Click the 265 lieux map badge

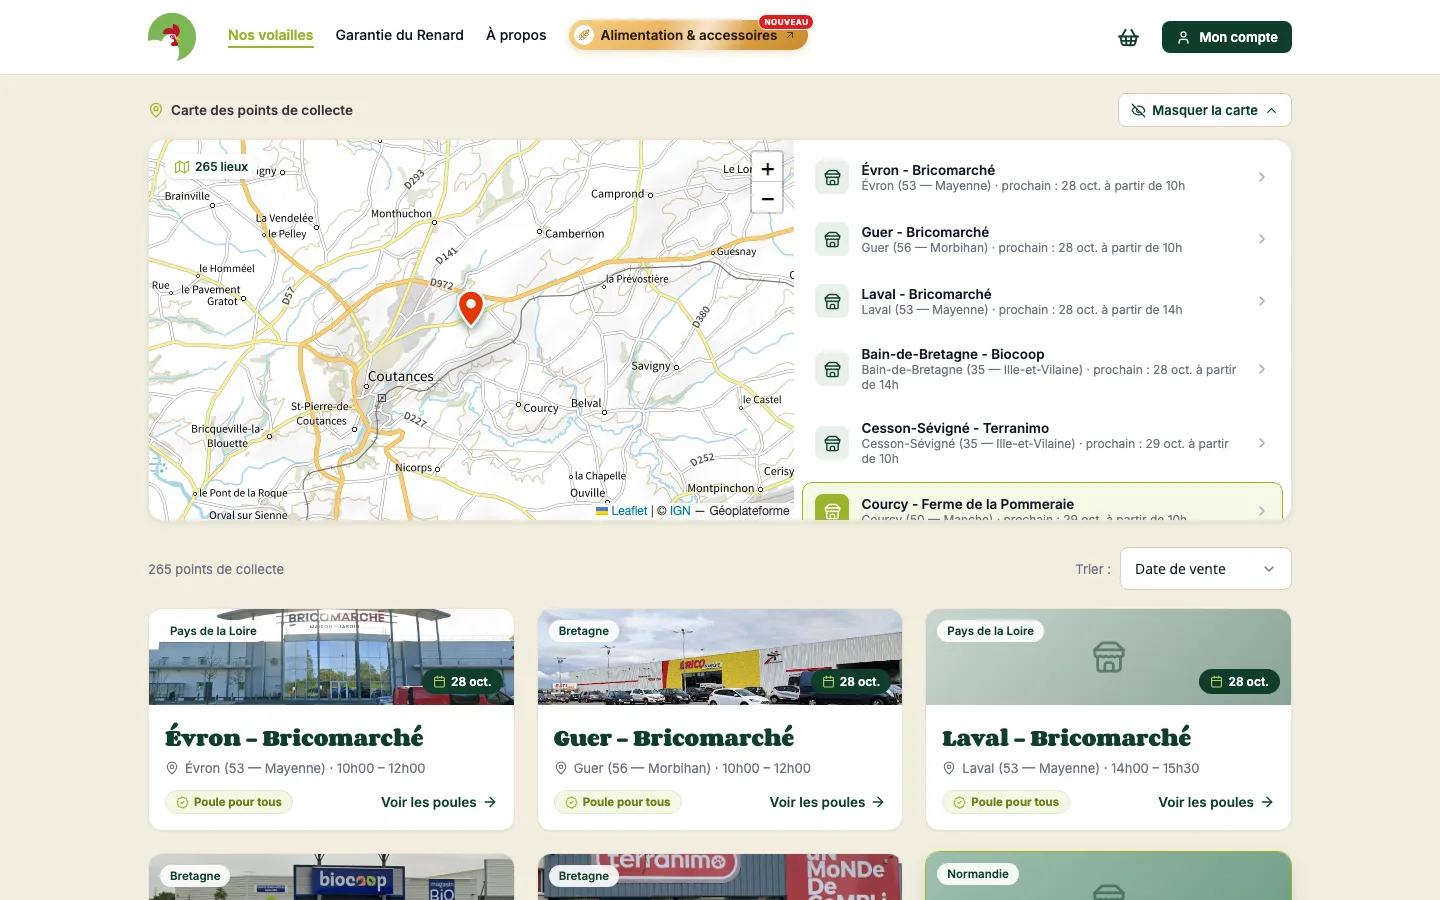tap(211, 167)
